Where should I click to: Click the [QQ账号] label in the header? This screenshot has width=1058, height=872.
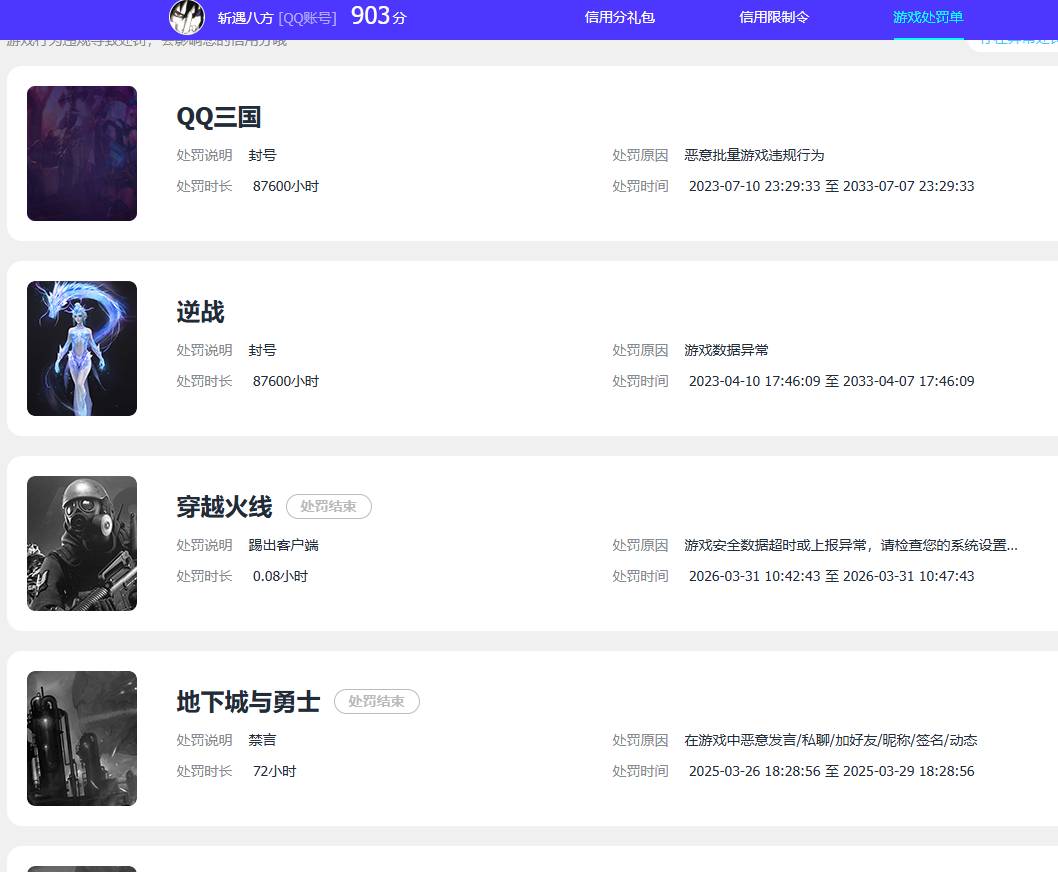point(307,18)
